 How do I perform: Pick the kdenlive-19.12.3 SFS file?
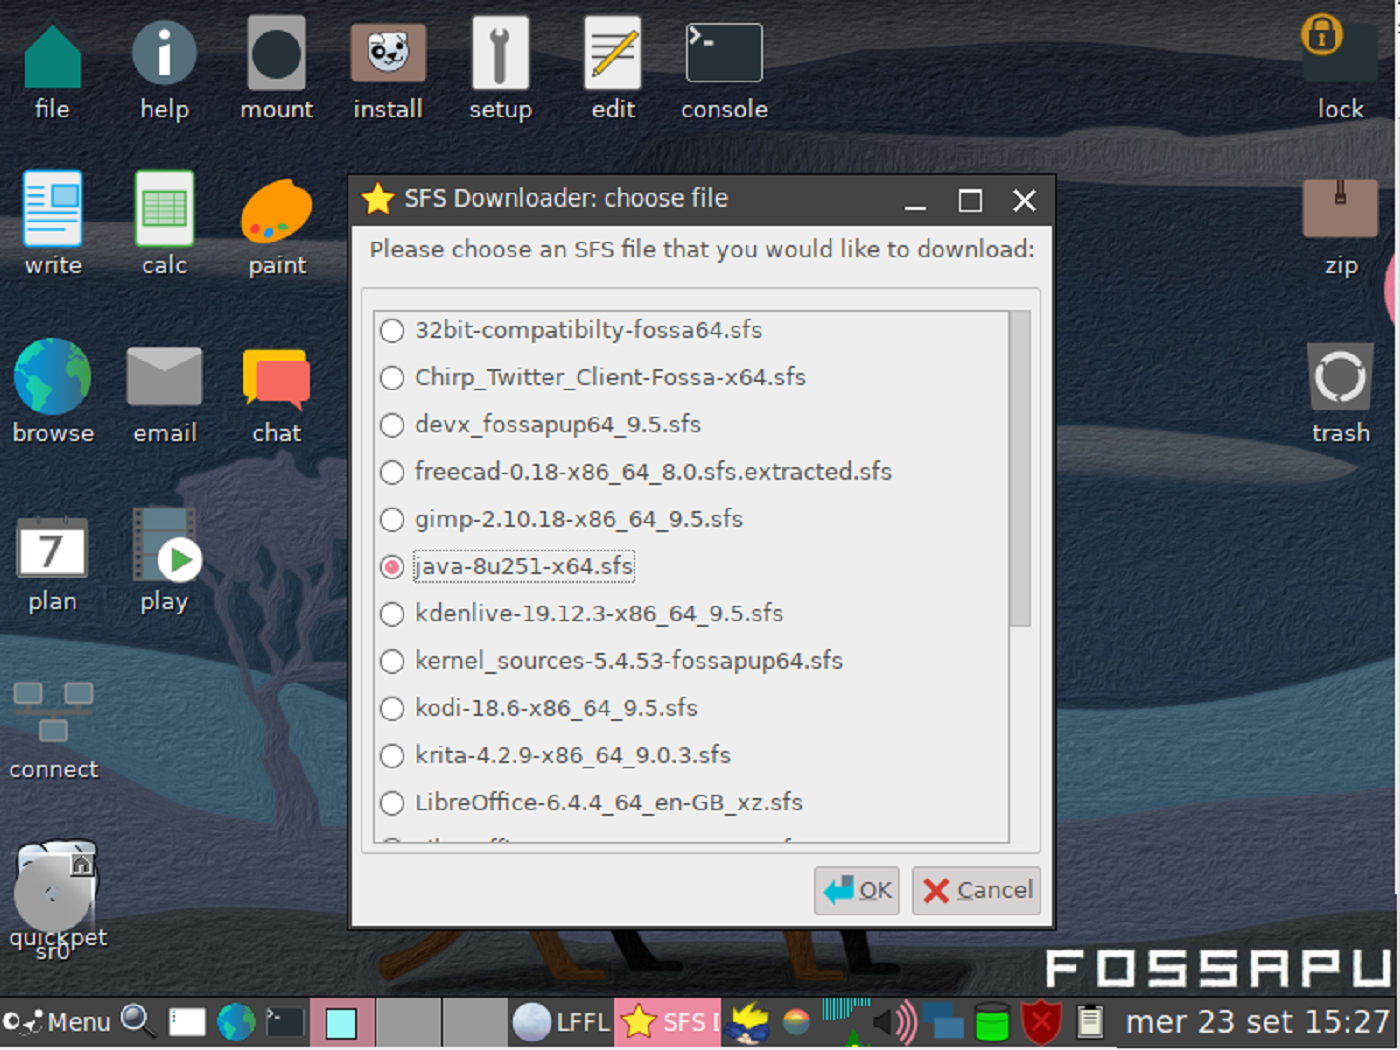tap(391, 614)
